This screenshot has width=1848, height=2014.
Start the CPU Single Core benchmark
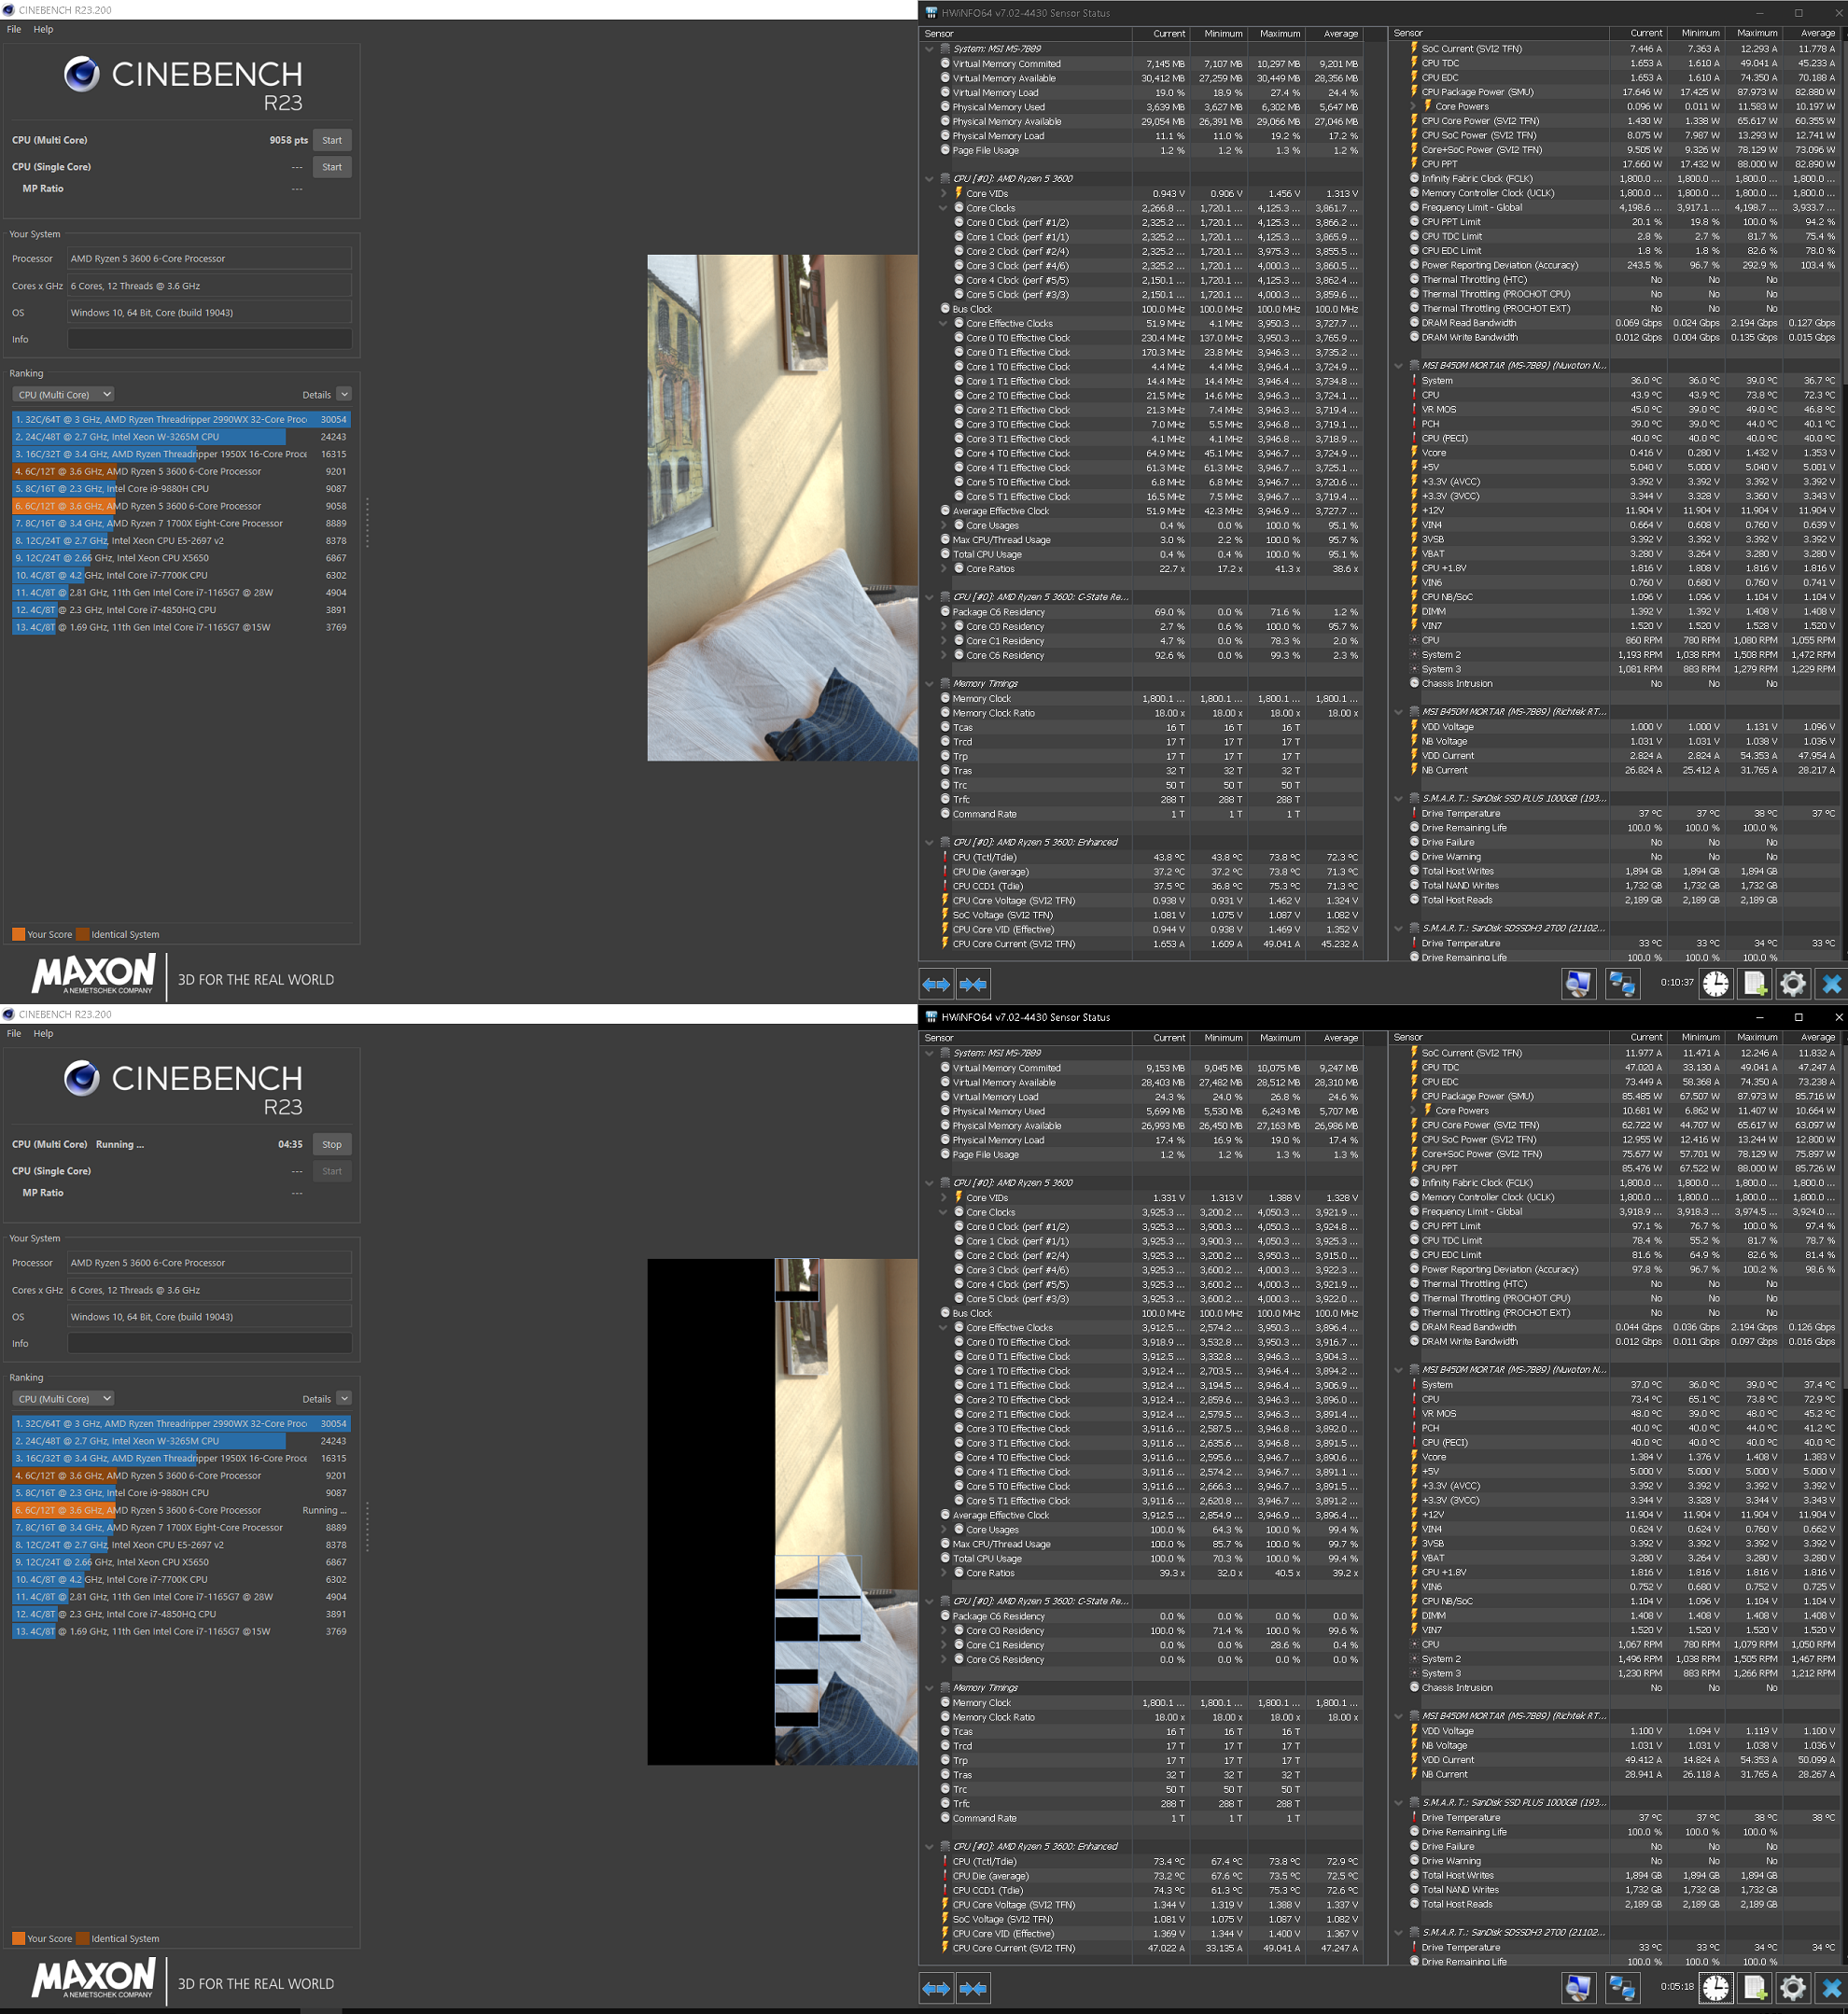click(x=331, y=166)
